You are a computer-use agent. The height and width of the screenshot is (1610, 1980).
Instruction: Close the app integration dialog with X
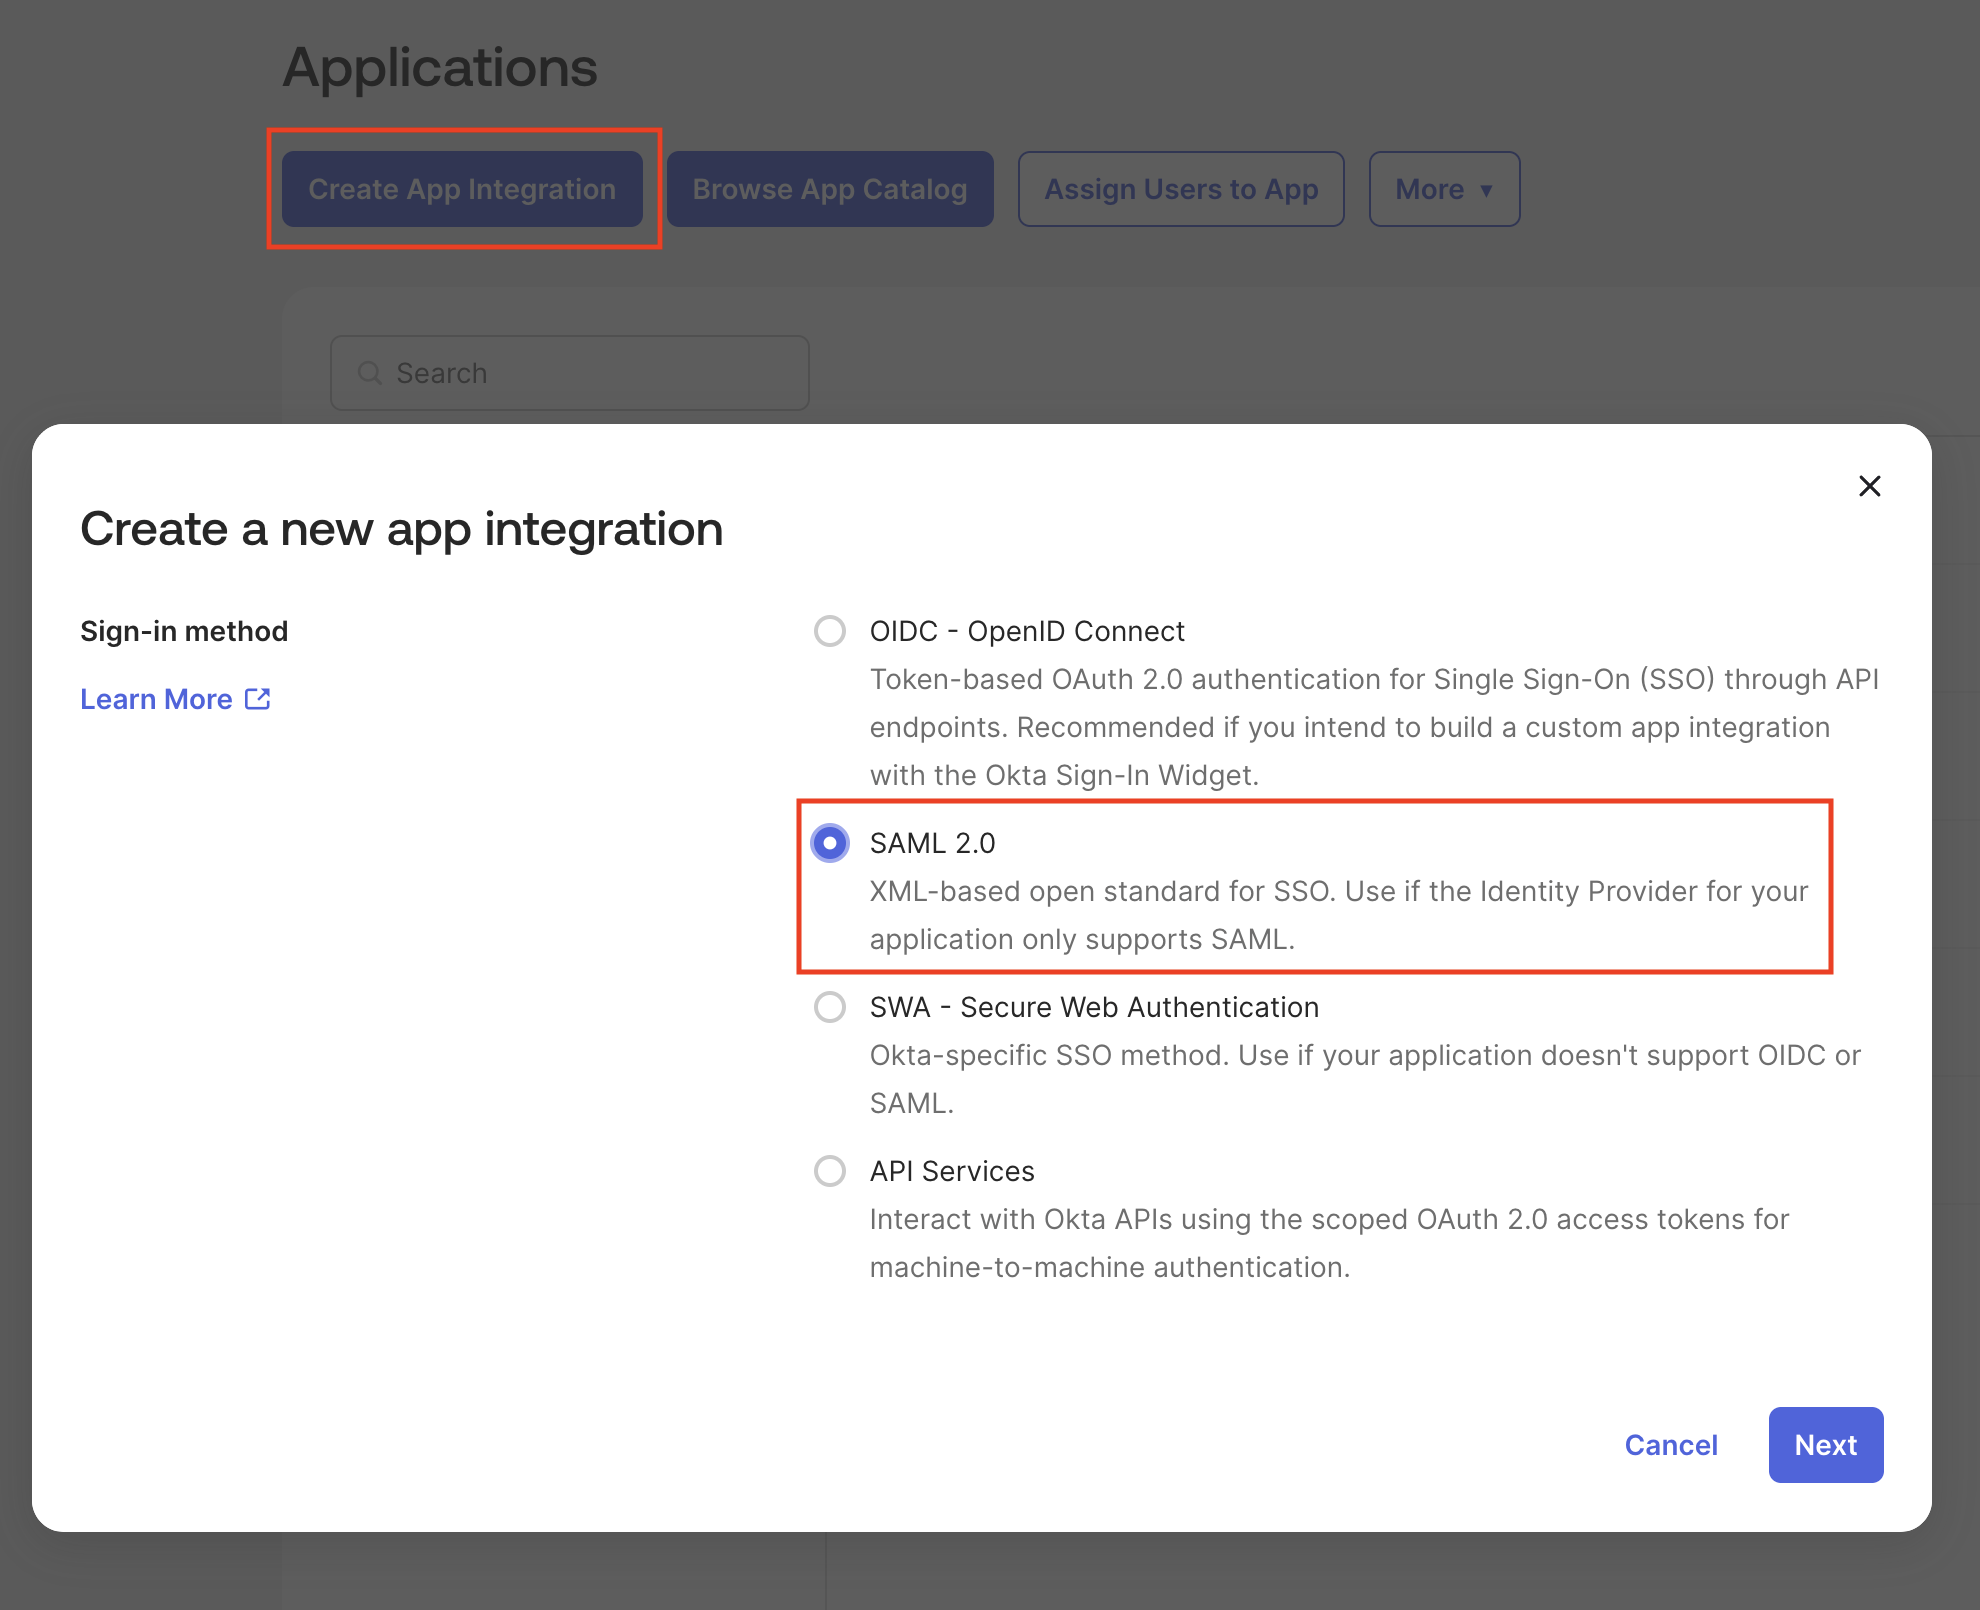pos(1869,486)
